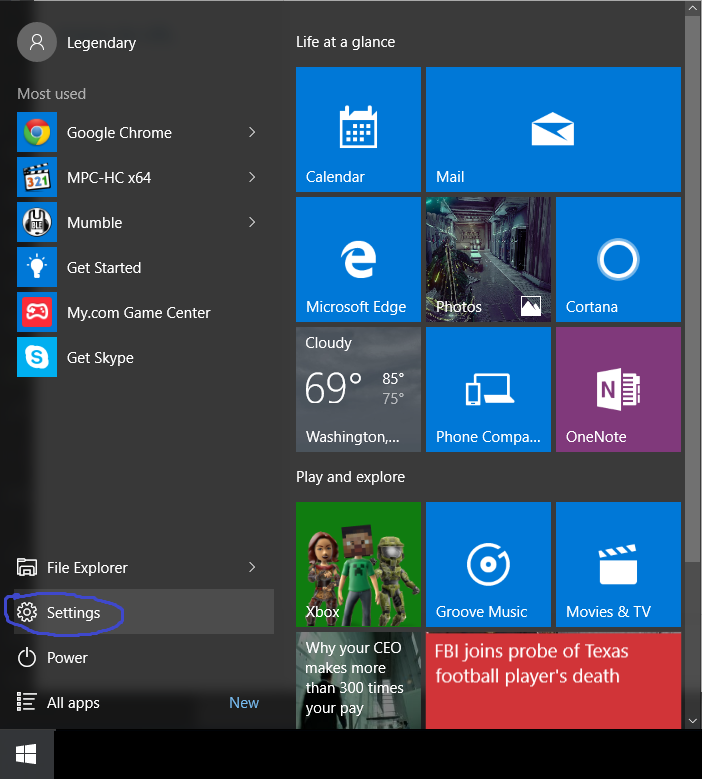This screenshot has width=702, height=779.
Task: Launch the Groove Music tile
Action: click(488, 564)
